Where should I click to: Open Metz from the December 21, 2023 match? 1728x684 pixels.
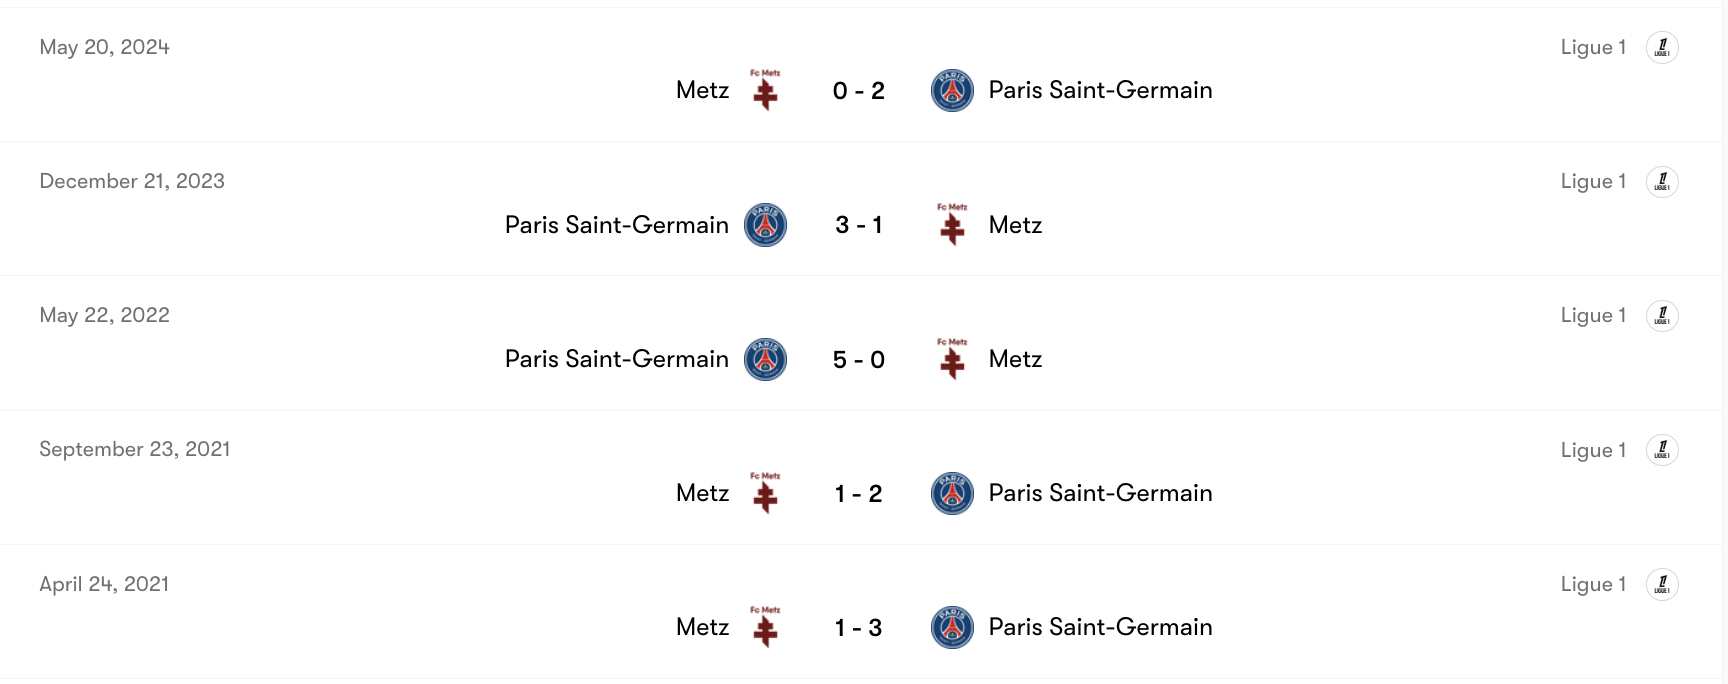pyautogui.click(x=1015, y=225)
